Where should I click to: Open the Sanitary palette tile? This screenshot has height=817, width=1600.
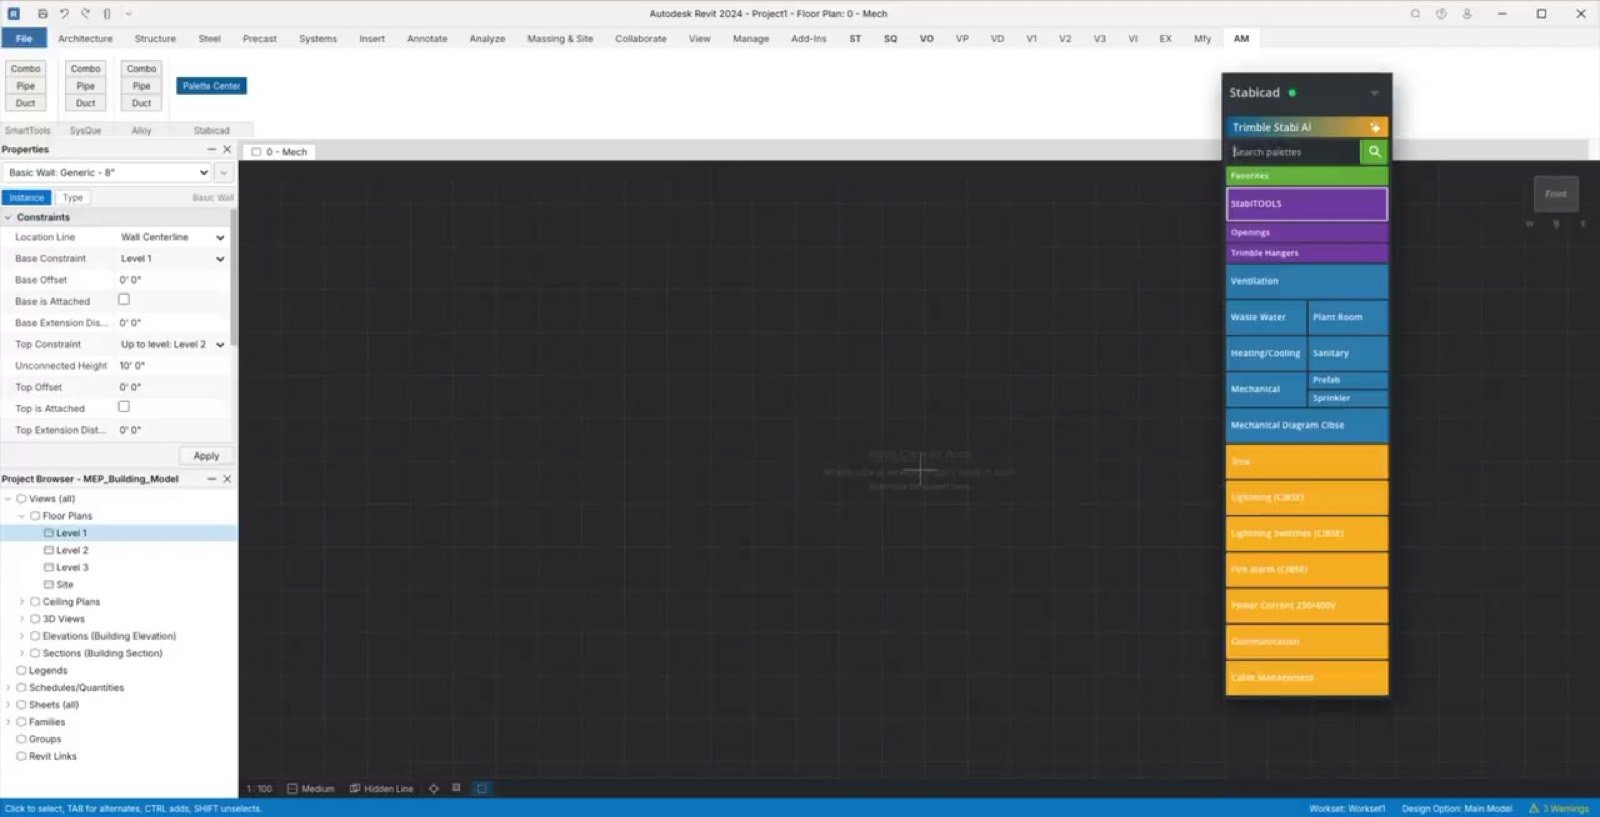tap(1348, 353)
